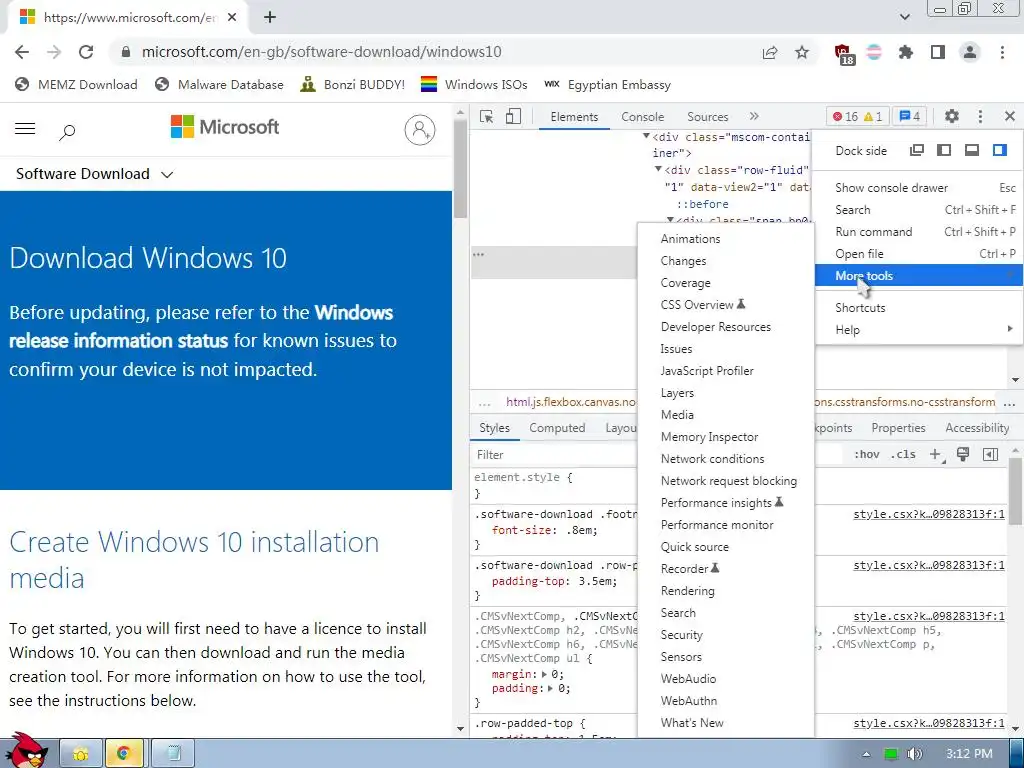1024x768 pixels.
Task: Toggle the device toolbar icon
Action: (x=513, y=116)
